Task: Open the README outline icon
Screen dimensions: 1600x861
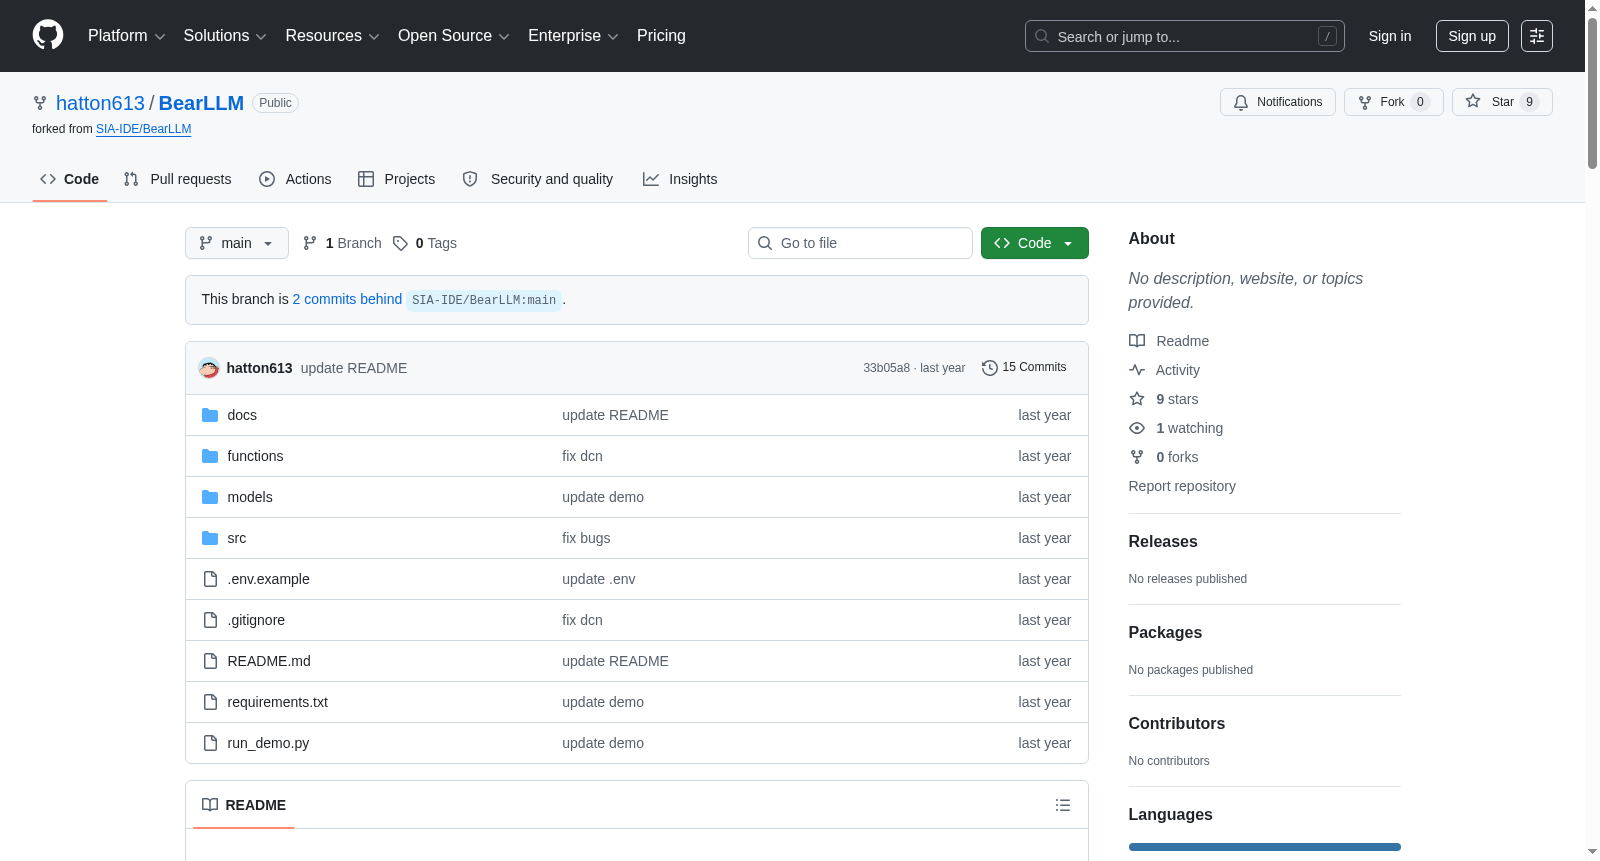Action: tap(1063, 805)
